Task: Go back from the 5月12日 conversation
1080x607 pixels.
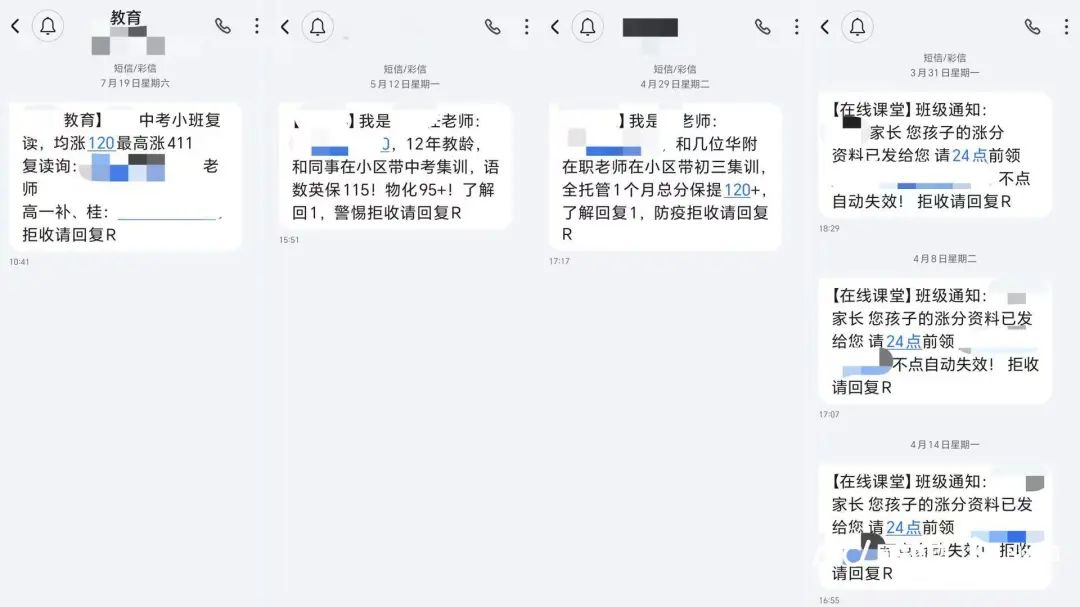Action: [x=285, y=27]
